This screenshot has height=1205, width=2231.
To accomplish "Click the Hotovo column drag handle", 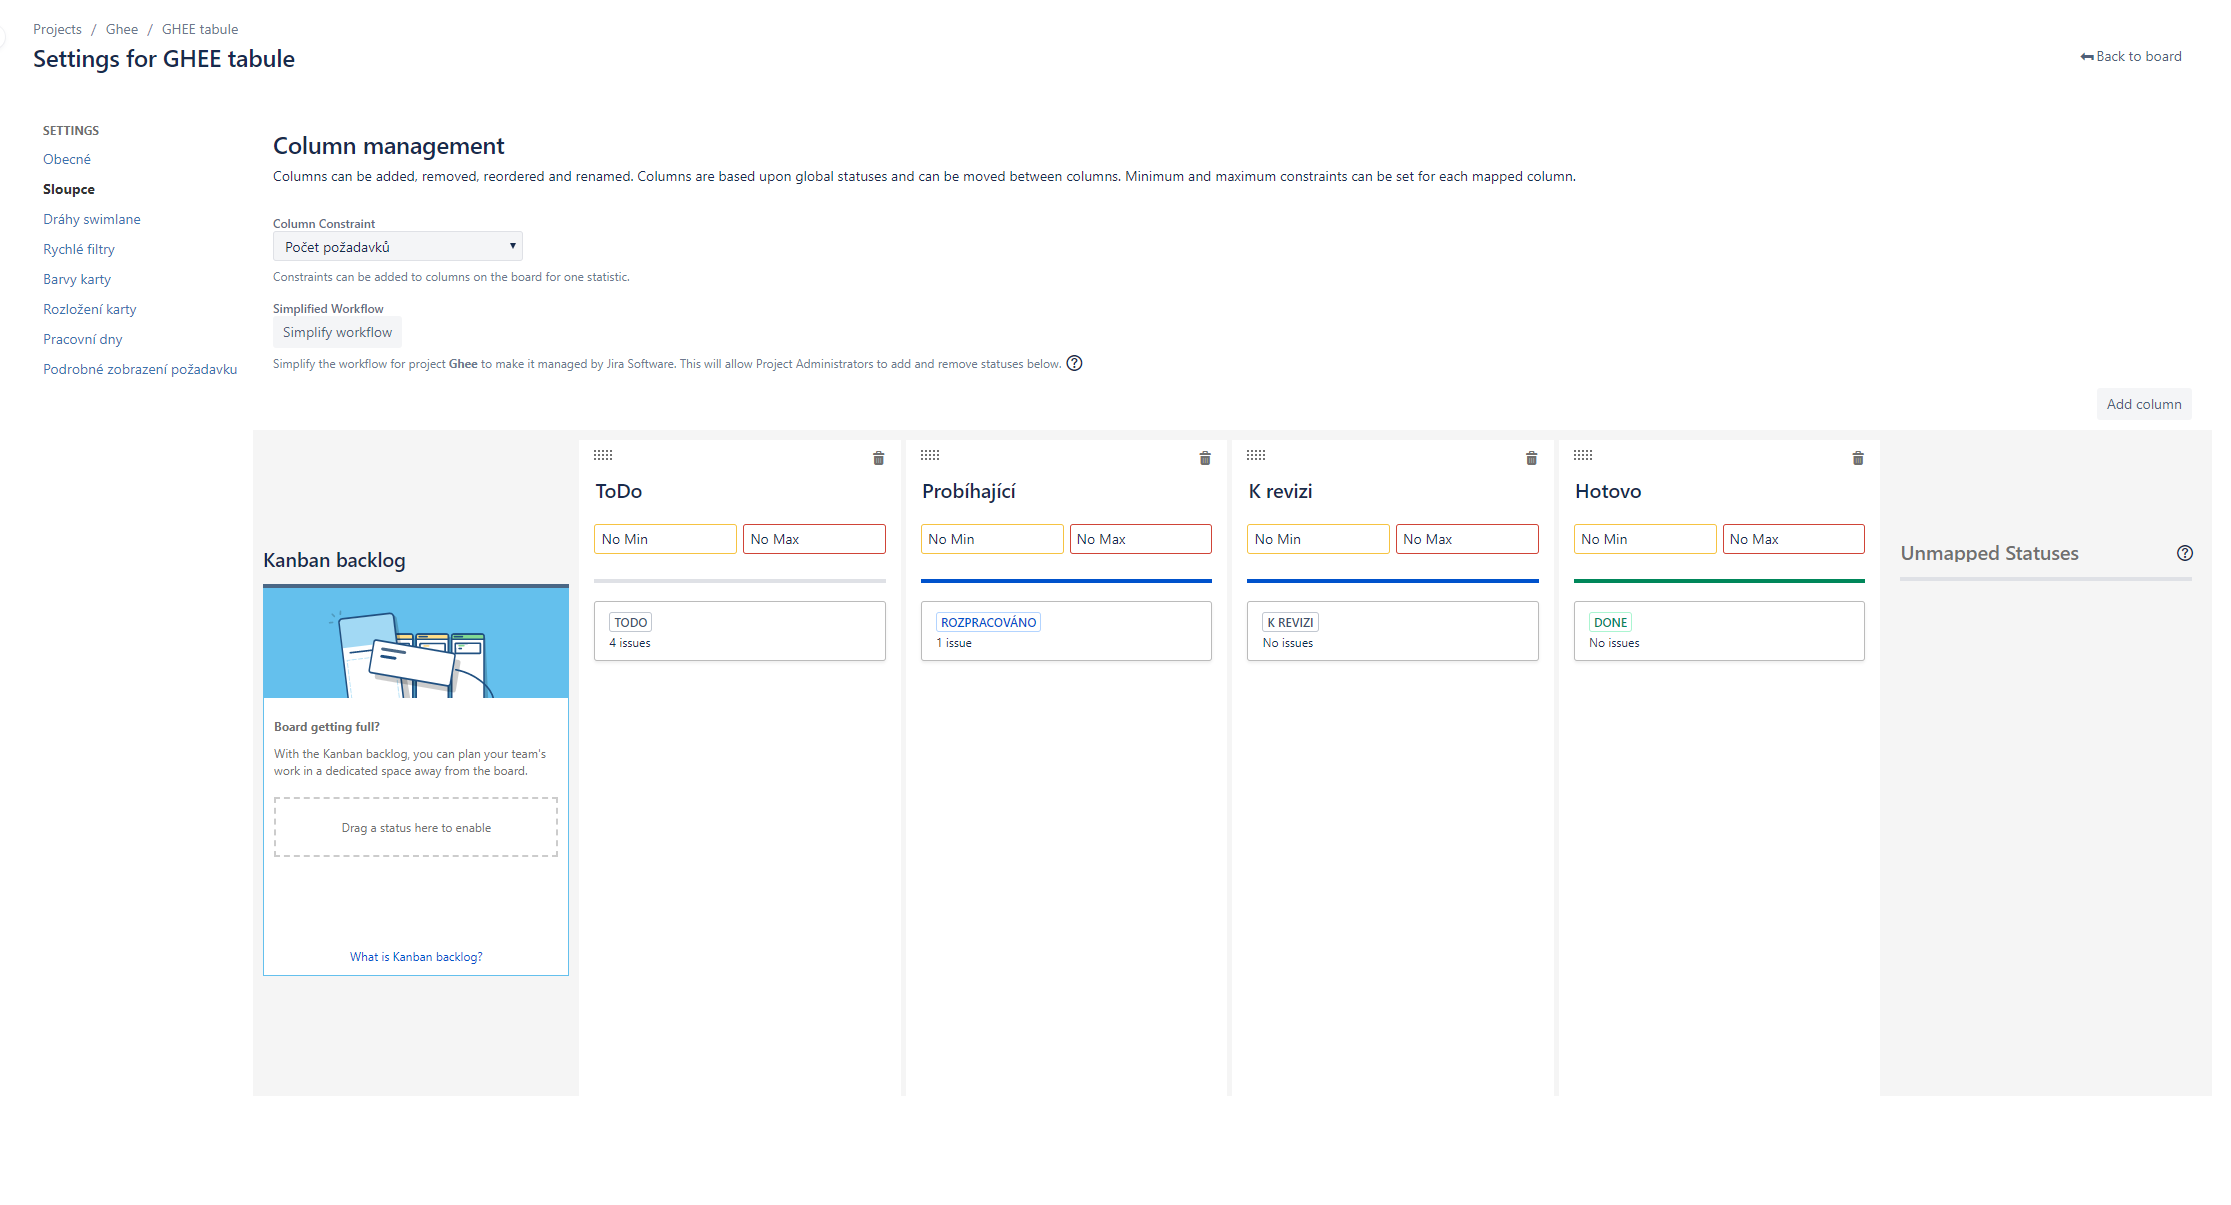I will pos(1583,455).
